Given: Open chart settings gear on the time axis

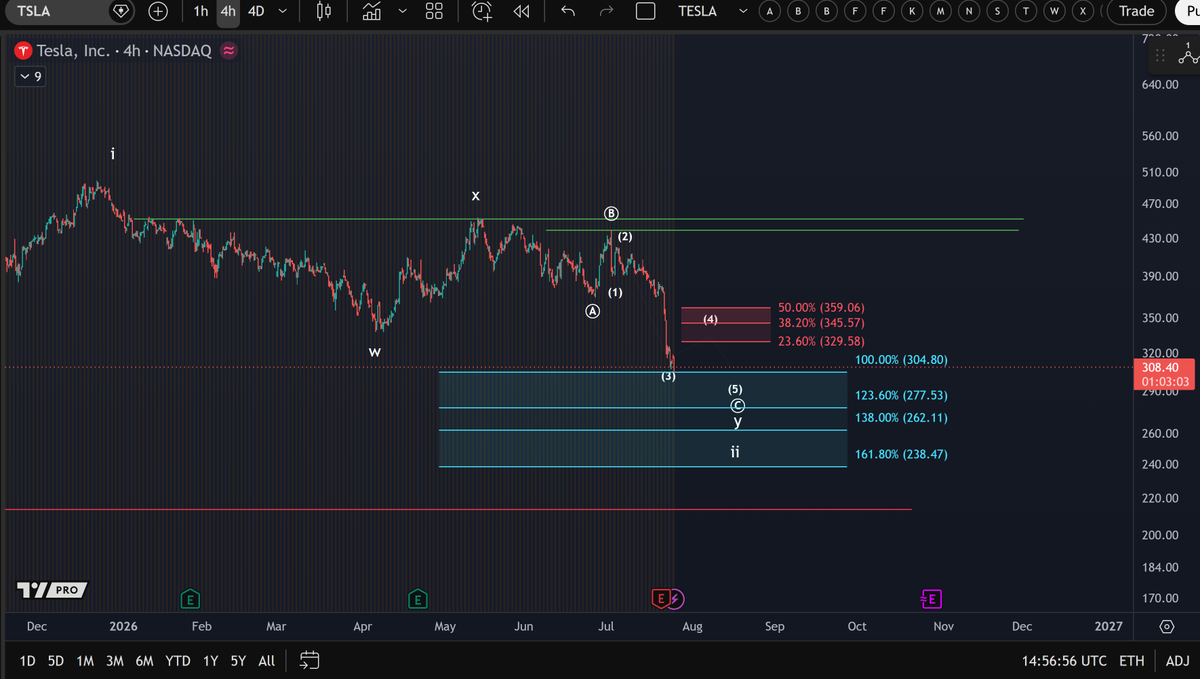Looking at the screenshot, I should (1167, 627).
